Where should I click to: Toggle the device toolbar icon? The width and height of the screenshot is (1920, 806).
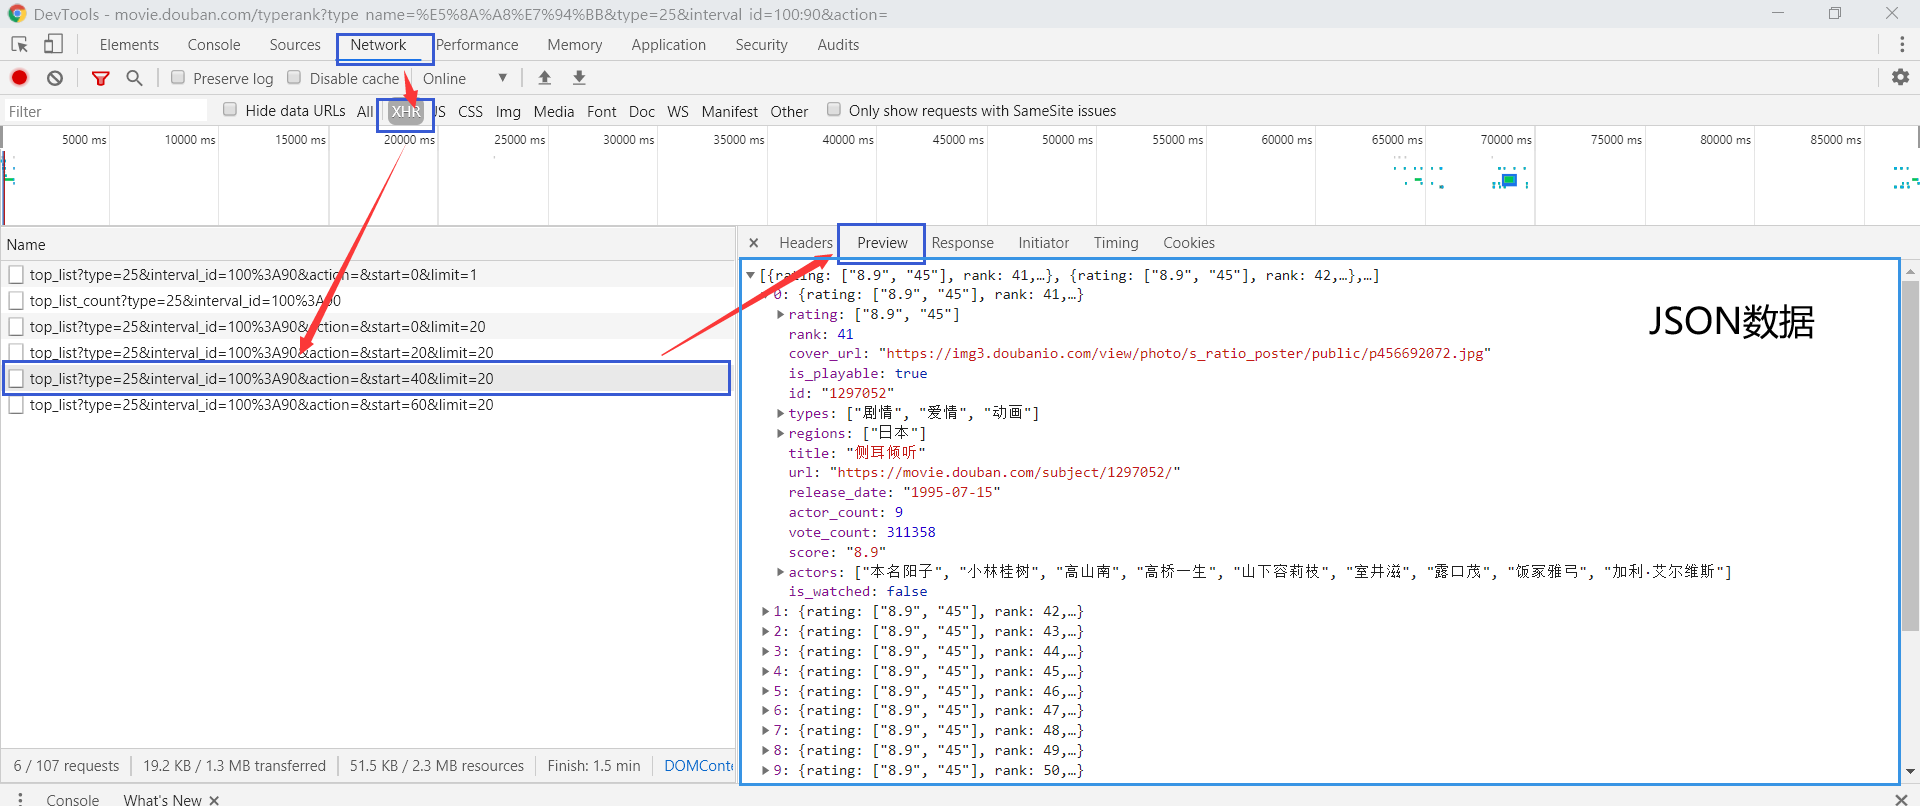53,44
